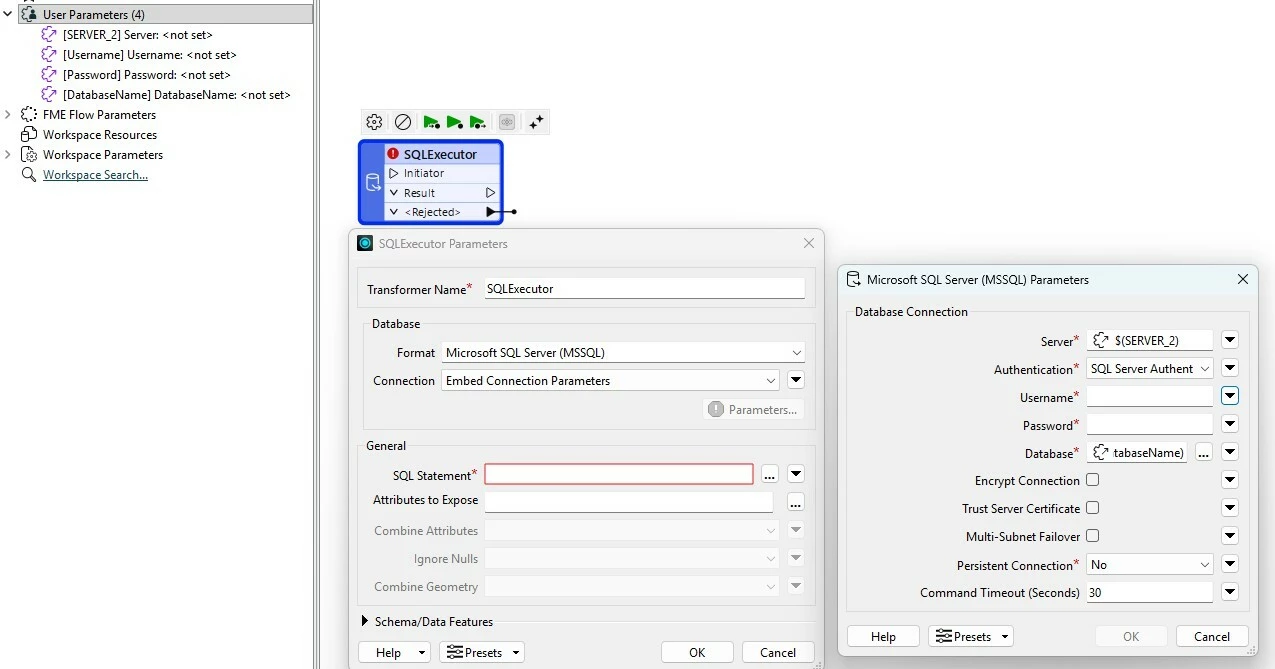Open the Help dropdown arrow in SQLExecutor Parameters
Image resolution: width=1275 pixels, height=669 pixels.
click(422, 653)
